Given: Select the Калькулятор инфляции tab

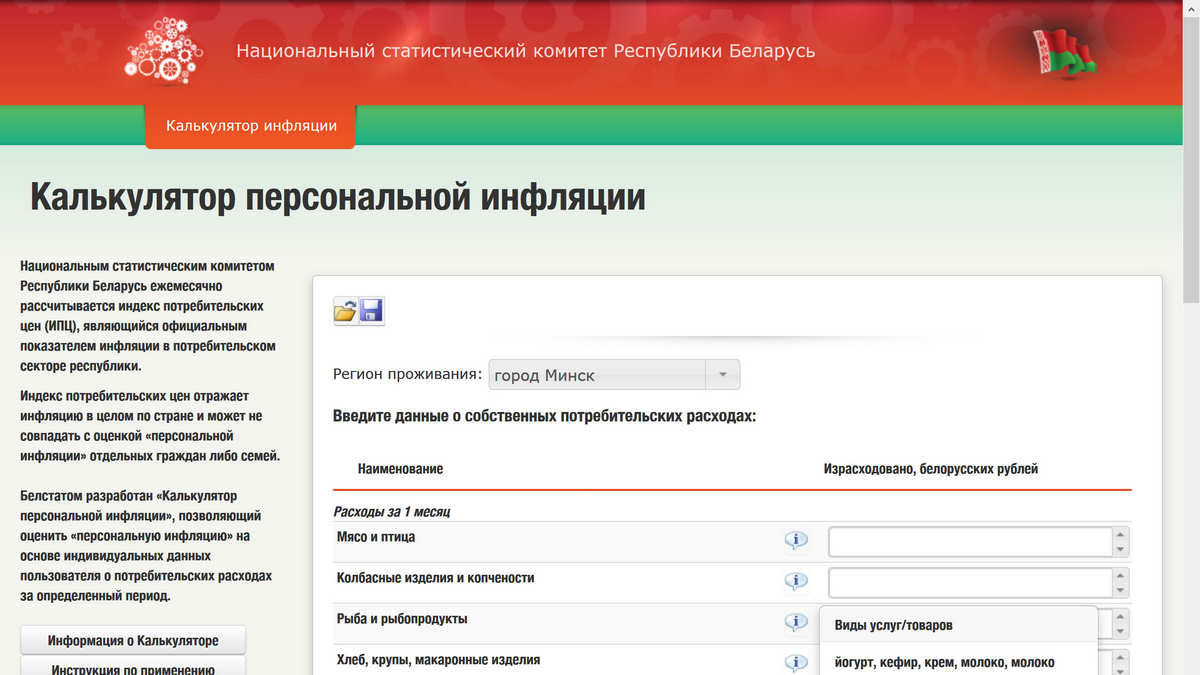Looking at the screenshot, I should pyautogui.click(x=251, y=127).
